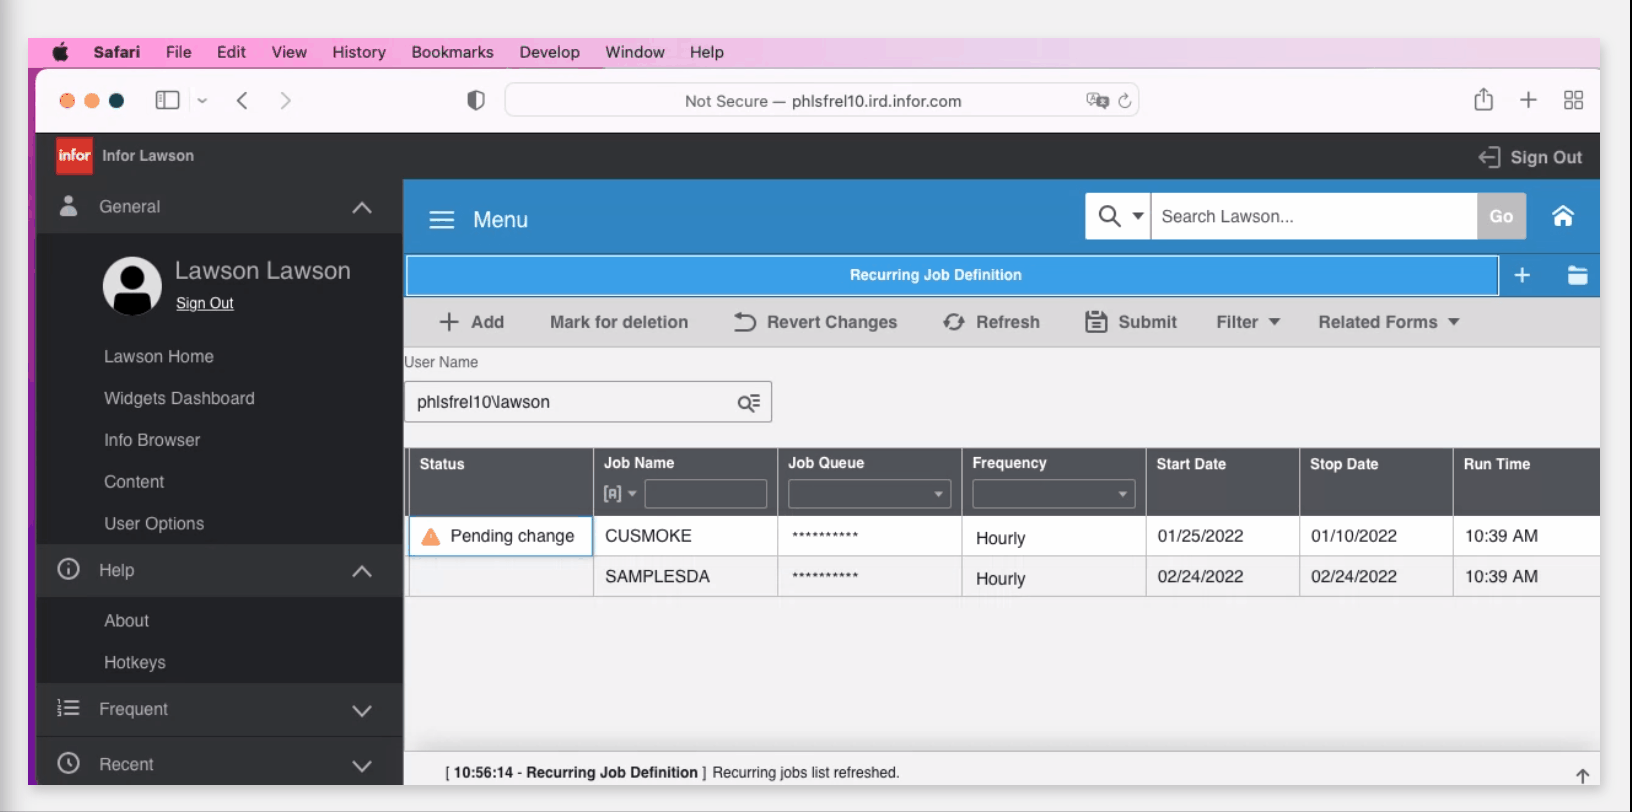The height and width of the screenshot is (812, 1632).
Task: Click the Sign Out link under Lawson Lawson
Action: (205, 303)
